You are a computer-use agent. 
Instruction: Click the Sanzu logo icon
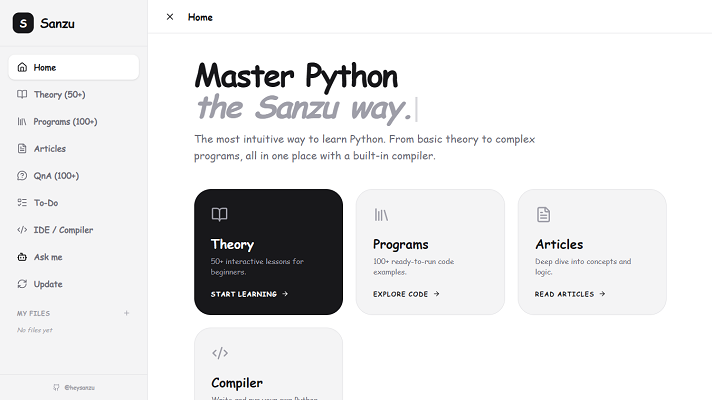click(23, 23)
